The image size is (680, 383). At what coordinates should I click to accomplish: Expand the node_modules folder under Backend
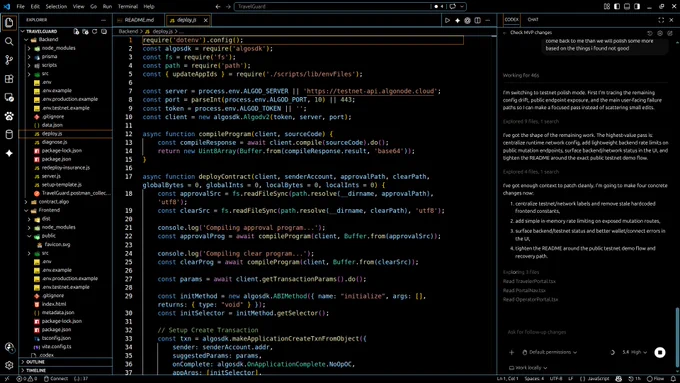point(29,48)
